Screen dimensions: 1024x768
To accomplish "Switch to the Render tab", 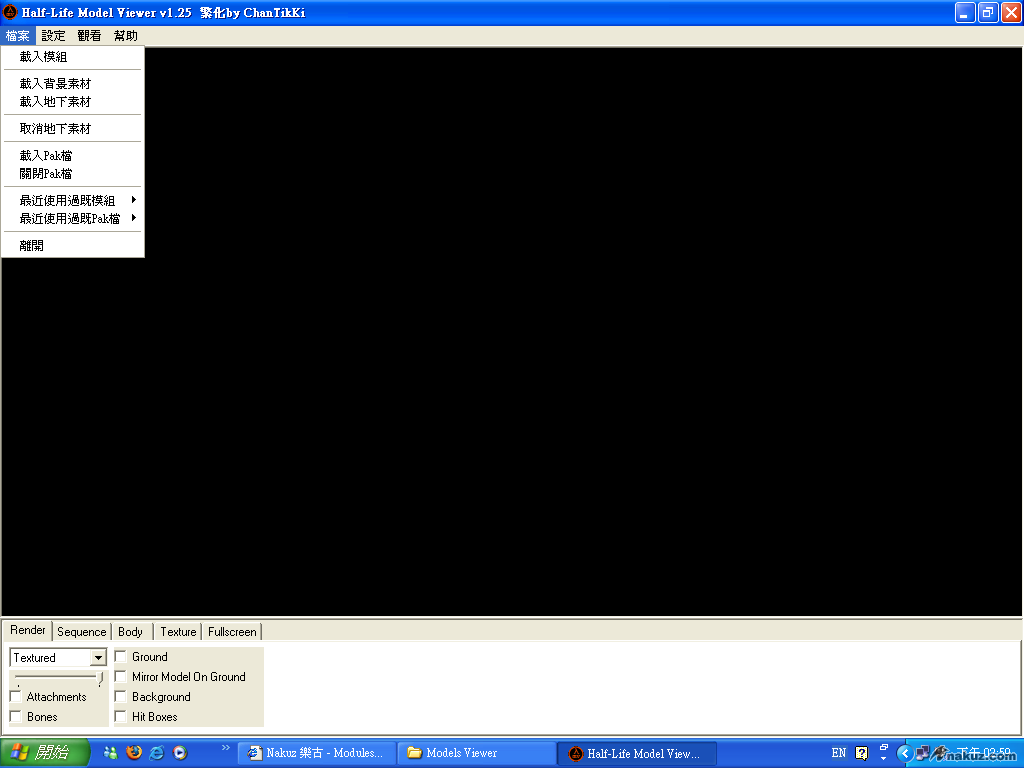I will point(27,630).
